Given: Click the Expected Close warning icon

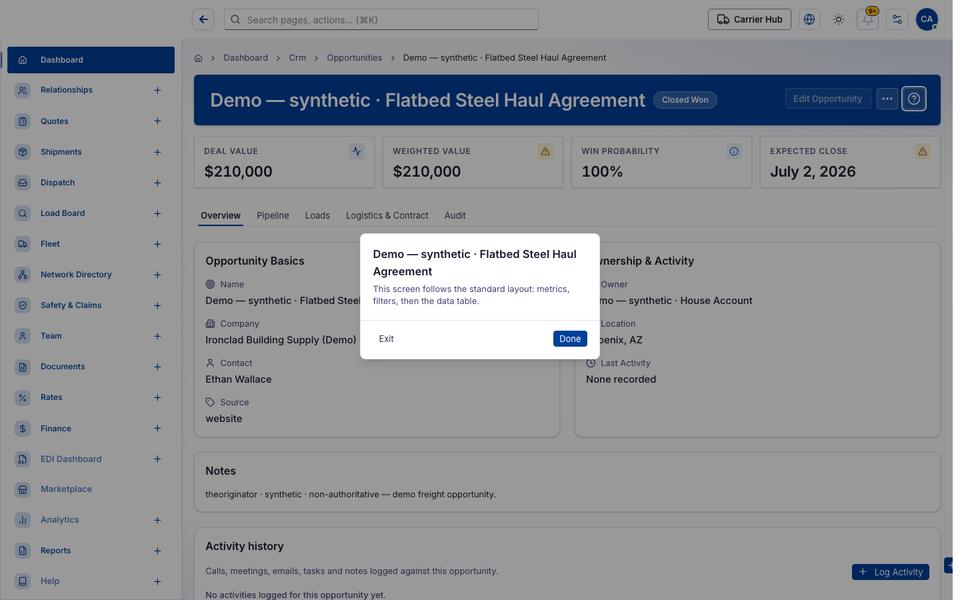Looking at the screenshot, I should point(922,151).
